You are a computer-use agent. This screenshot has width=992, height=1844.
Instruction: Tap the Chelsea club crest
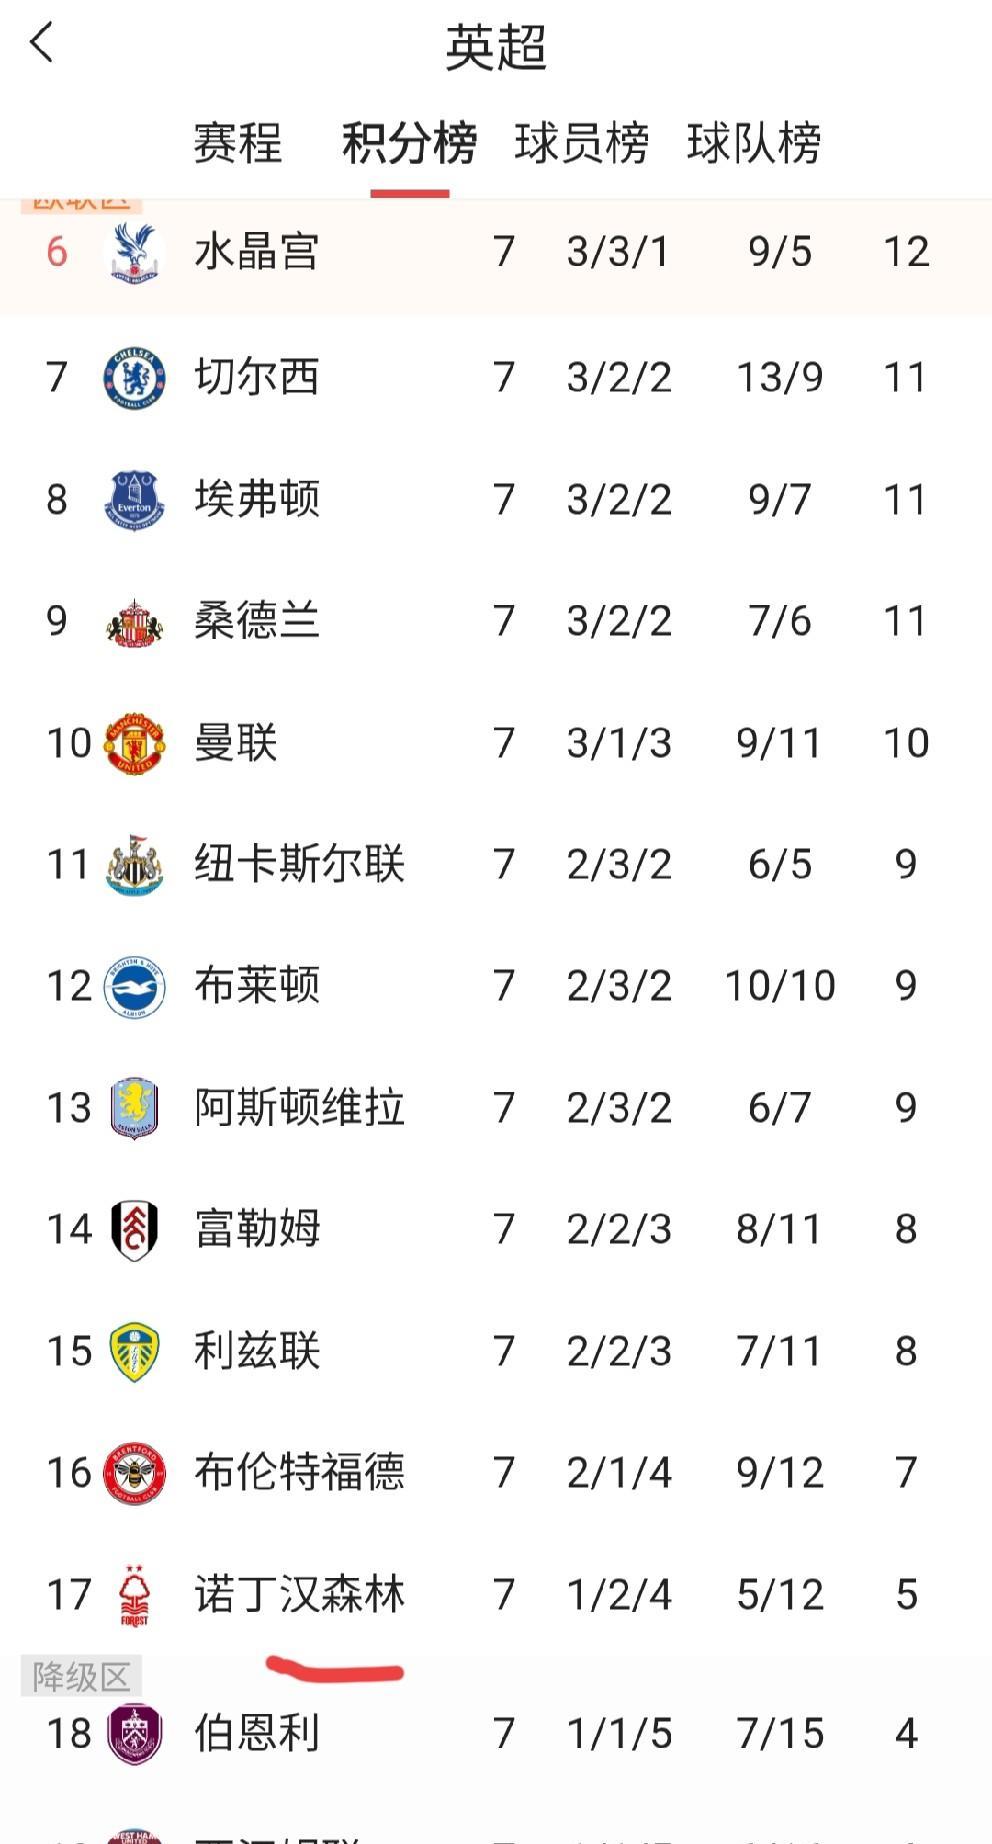coord(134,378)
